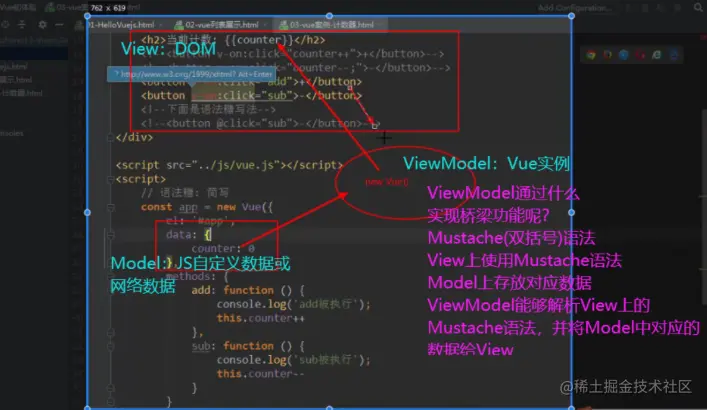Click the counter: 0 line
The height and width of the screenshot is (410, 707).
coord(223,249)
